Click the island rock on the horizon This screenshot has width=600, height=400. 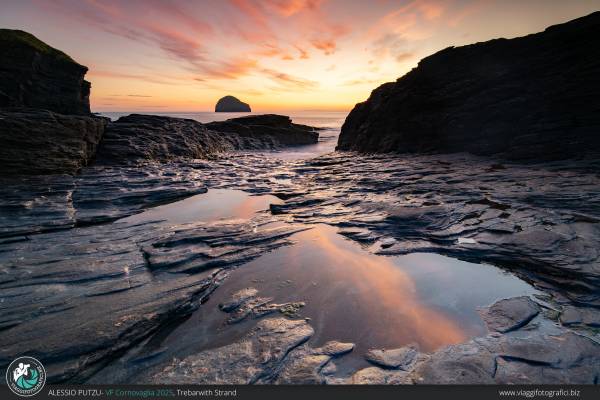pyautogui.click(x=232, y=104)
